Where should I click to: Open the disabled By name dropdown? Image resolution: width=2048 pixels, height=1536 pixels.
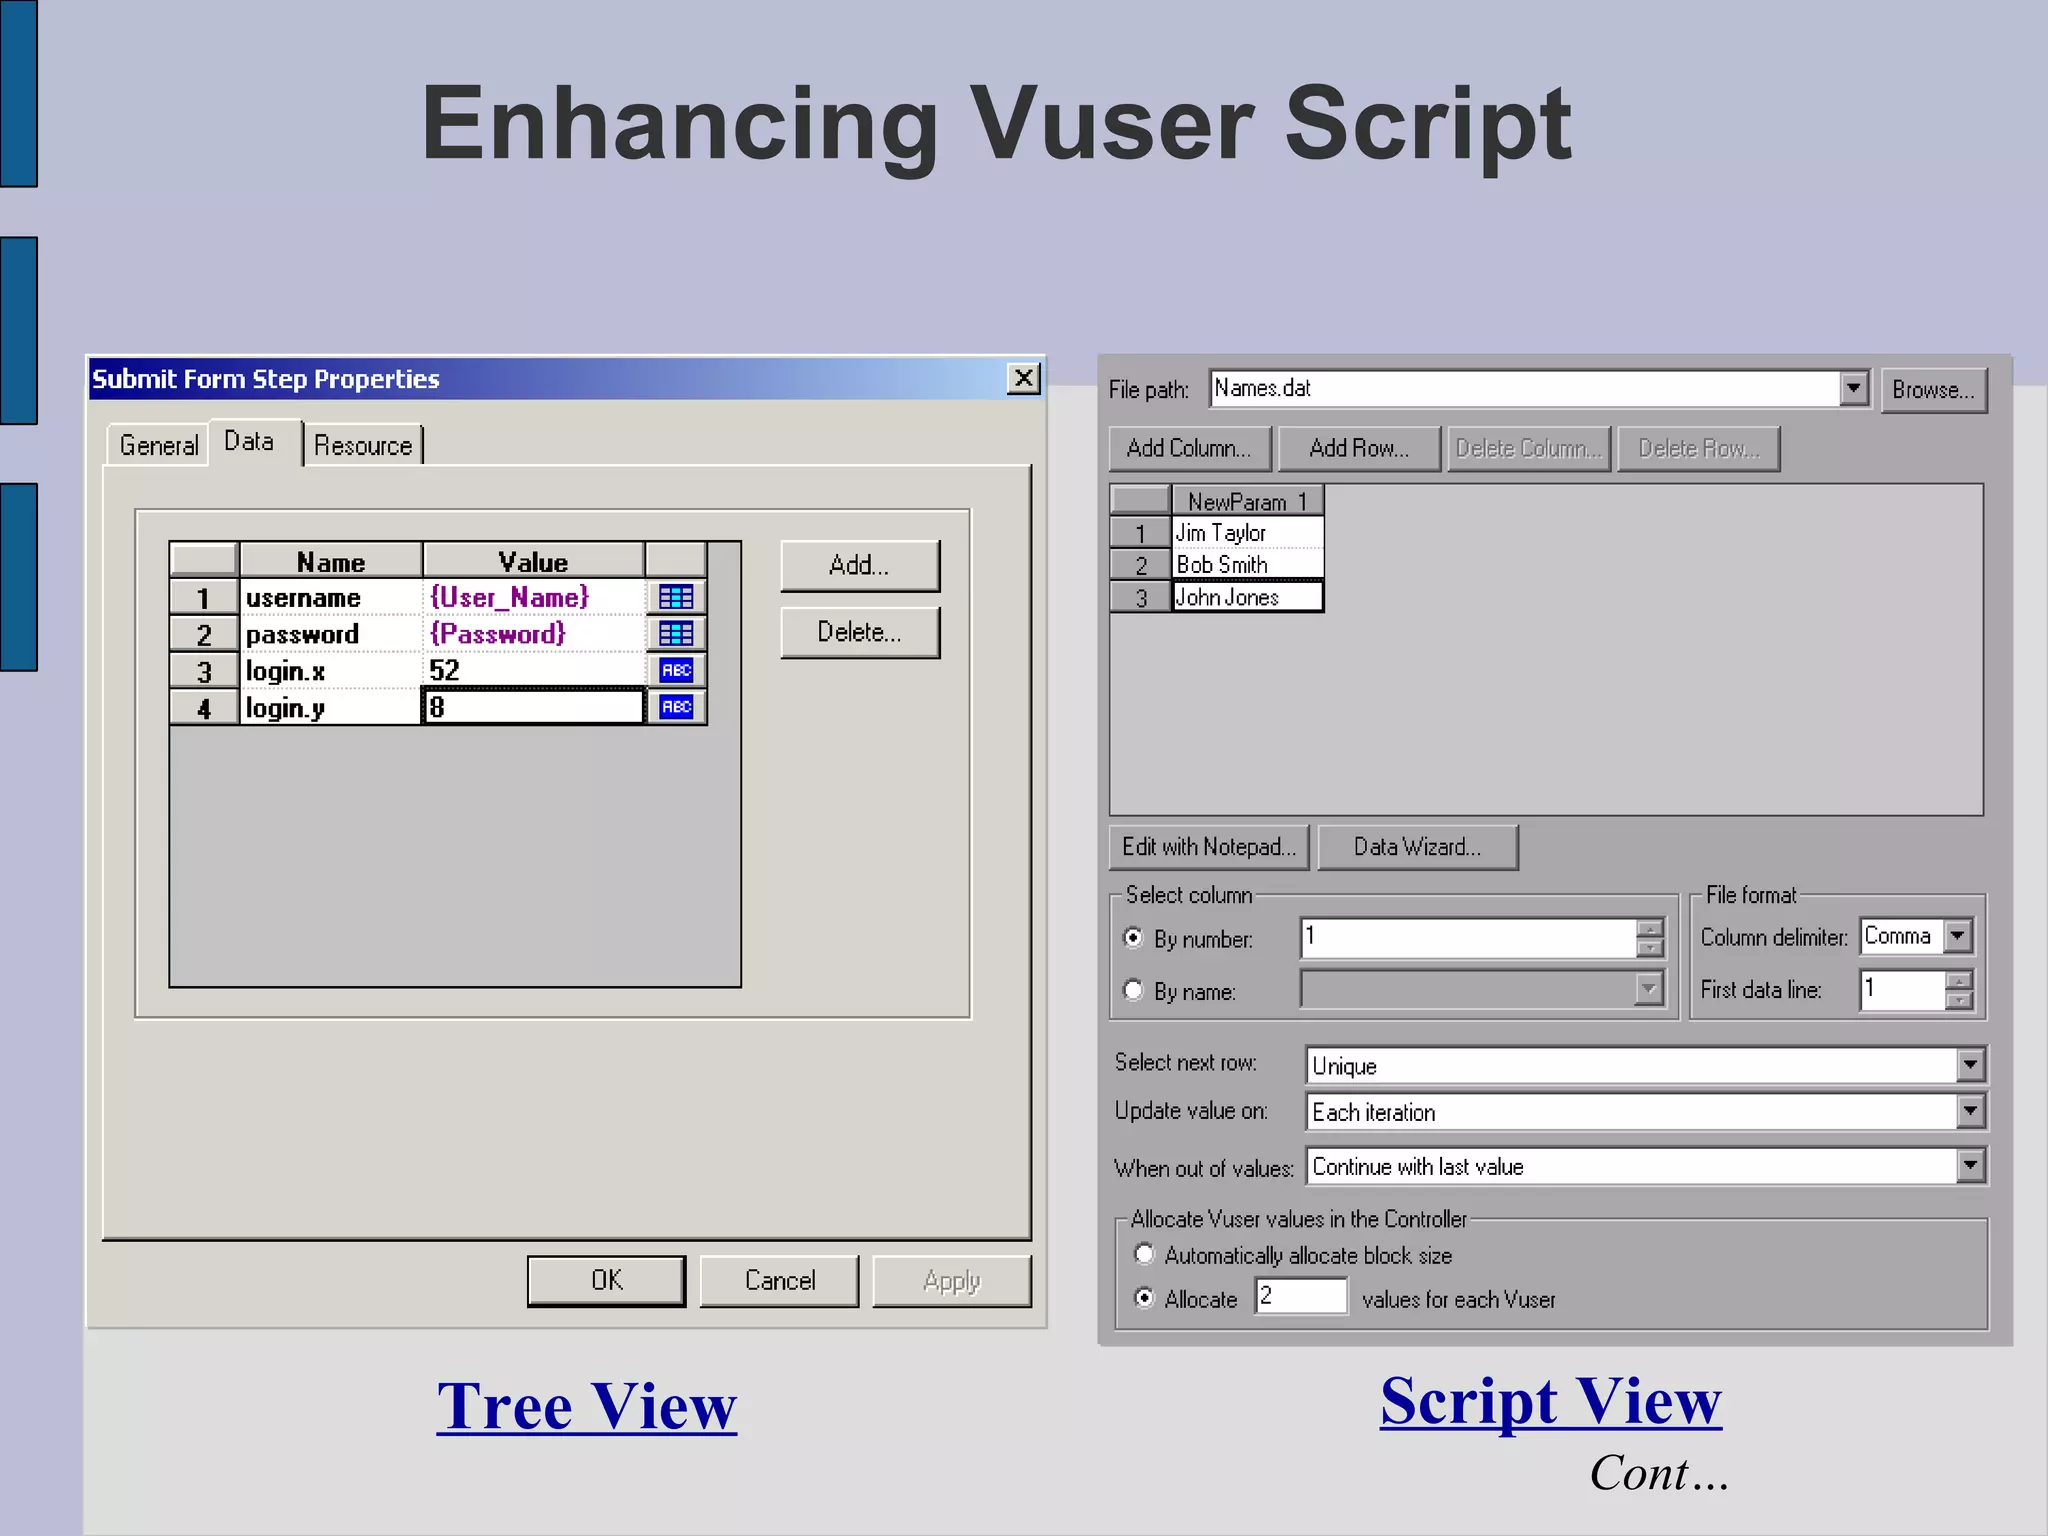pos(1648,990)
